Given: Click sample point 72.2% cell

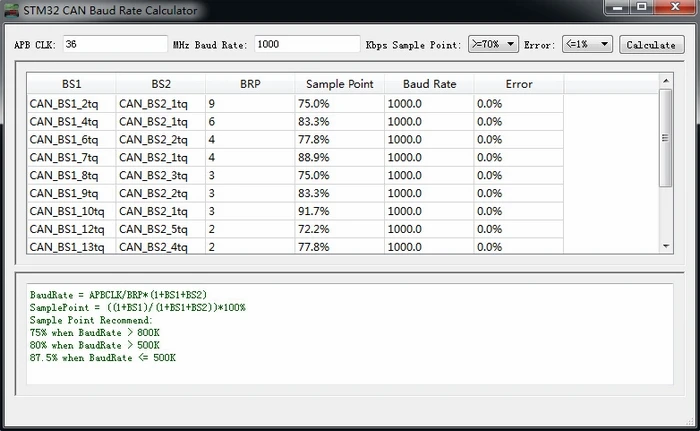Looking at the screenshot, I should click(x=339, y=229).
